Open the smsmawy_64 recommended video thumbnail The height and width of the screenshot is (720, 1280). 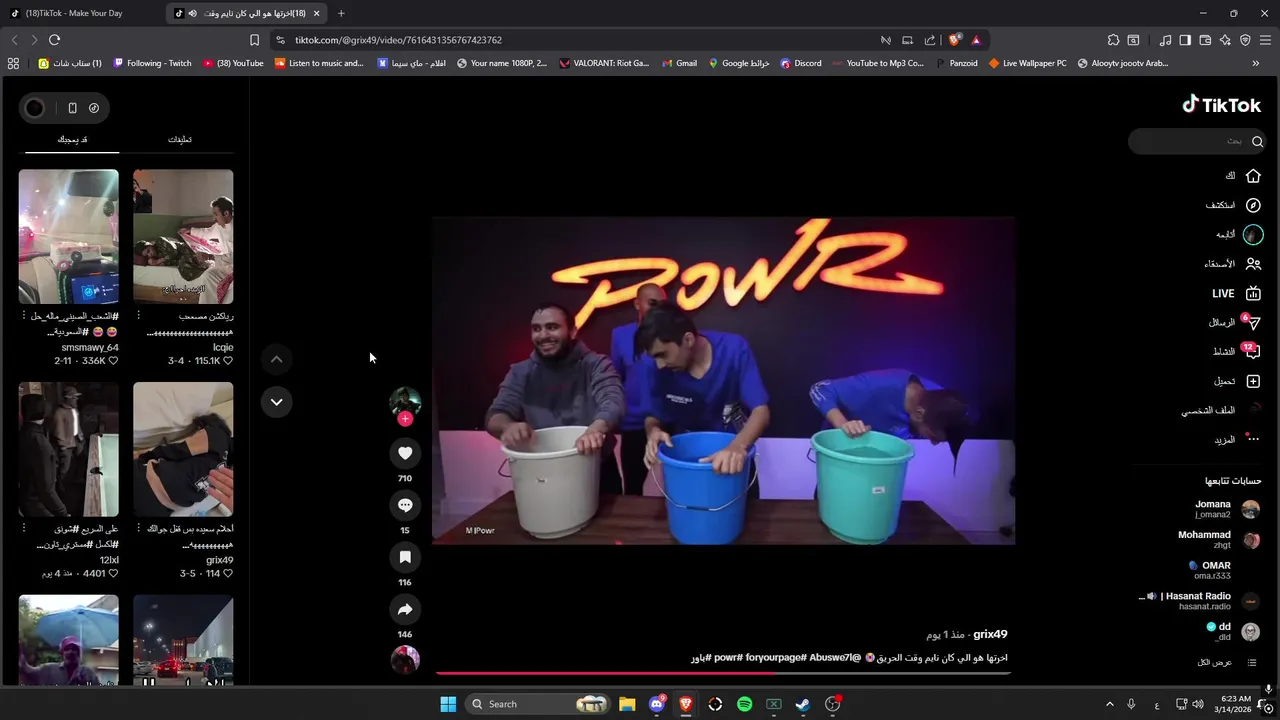68,236
